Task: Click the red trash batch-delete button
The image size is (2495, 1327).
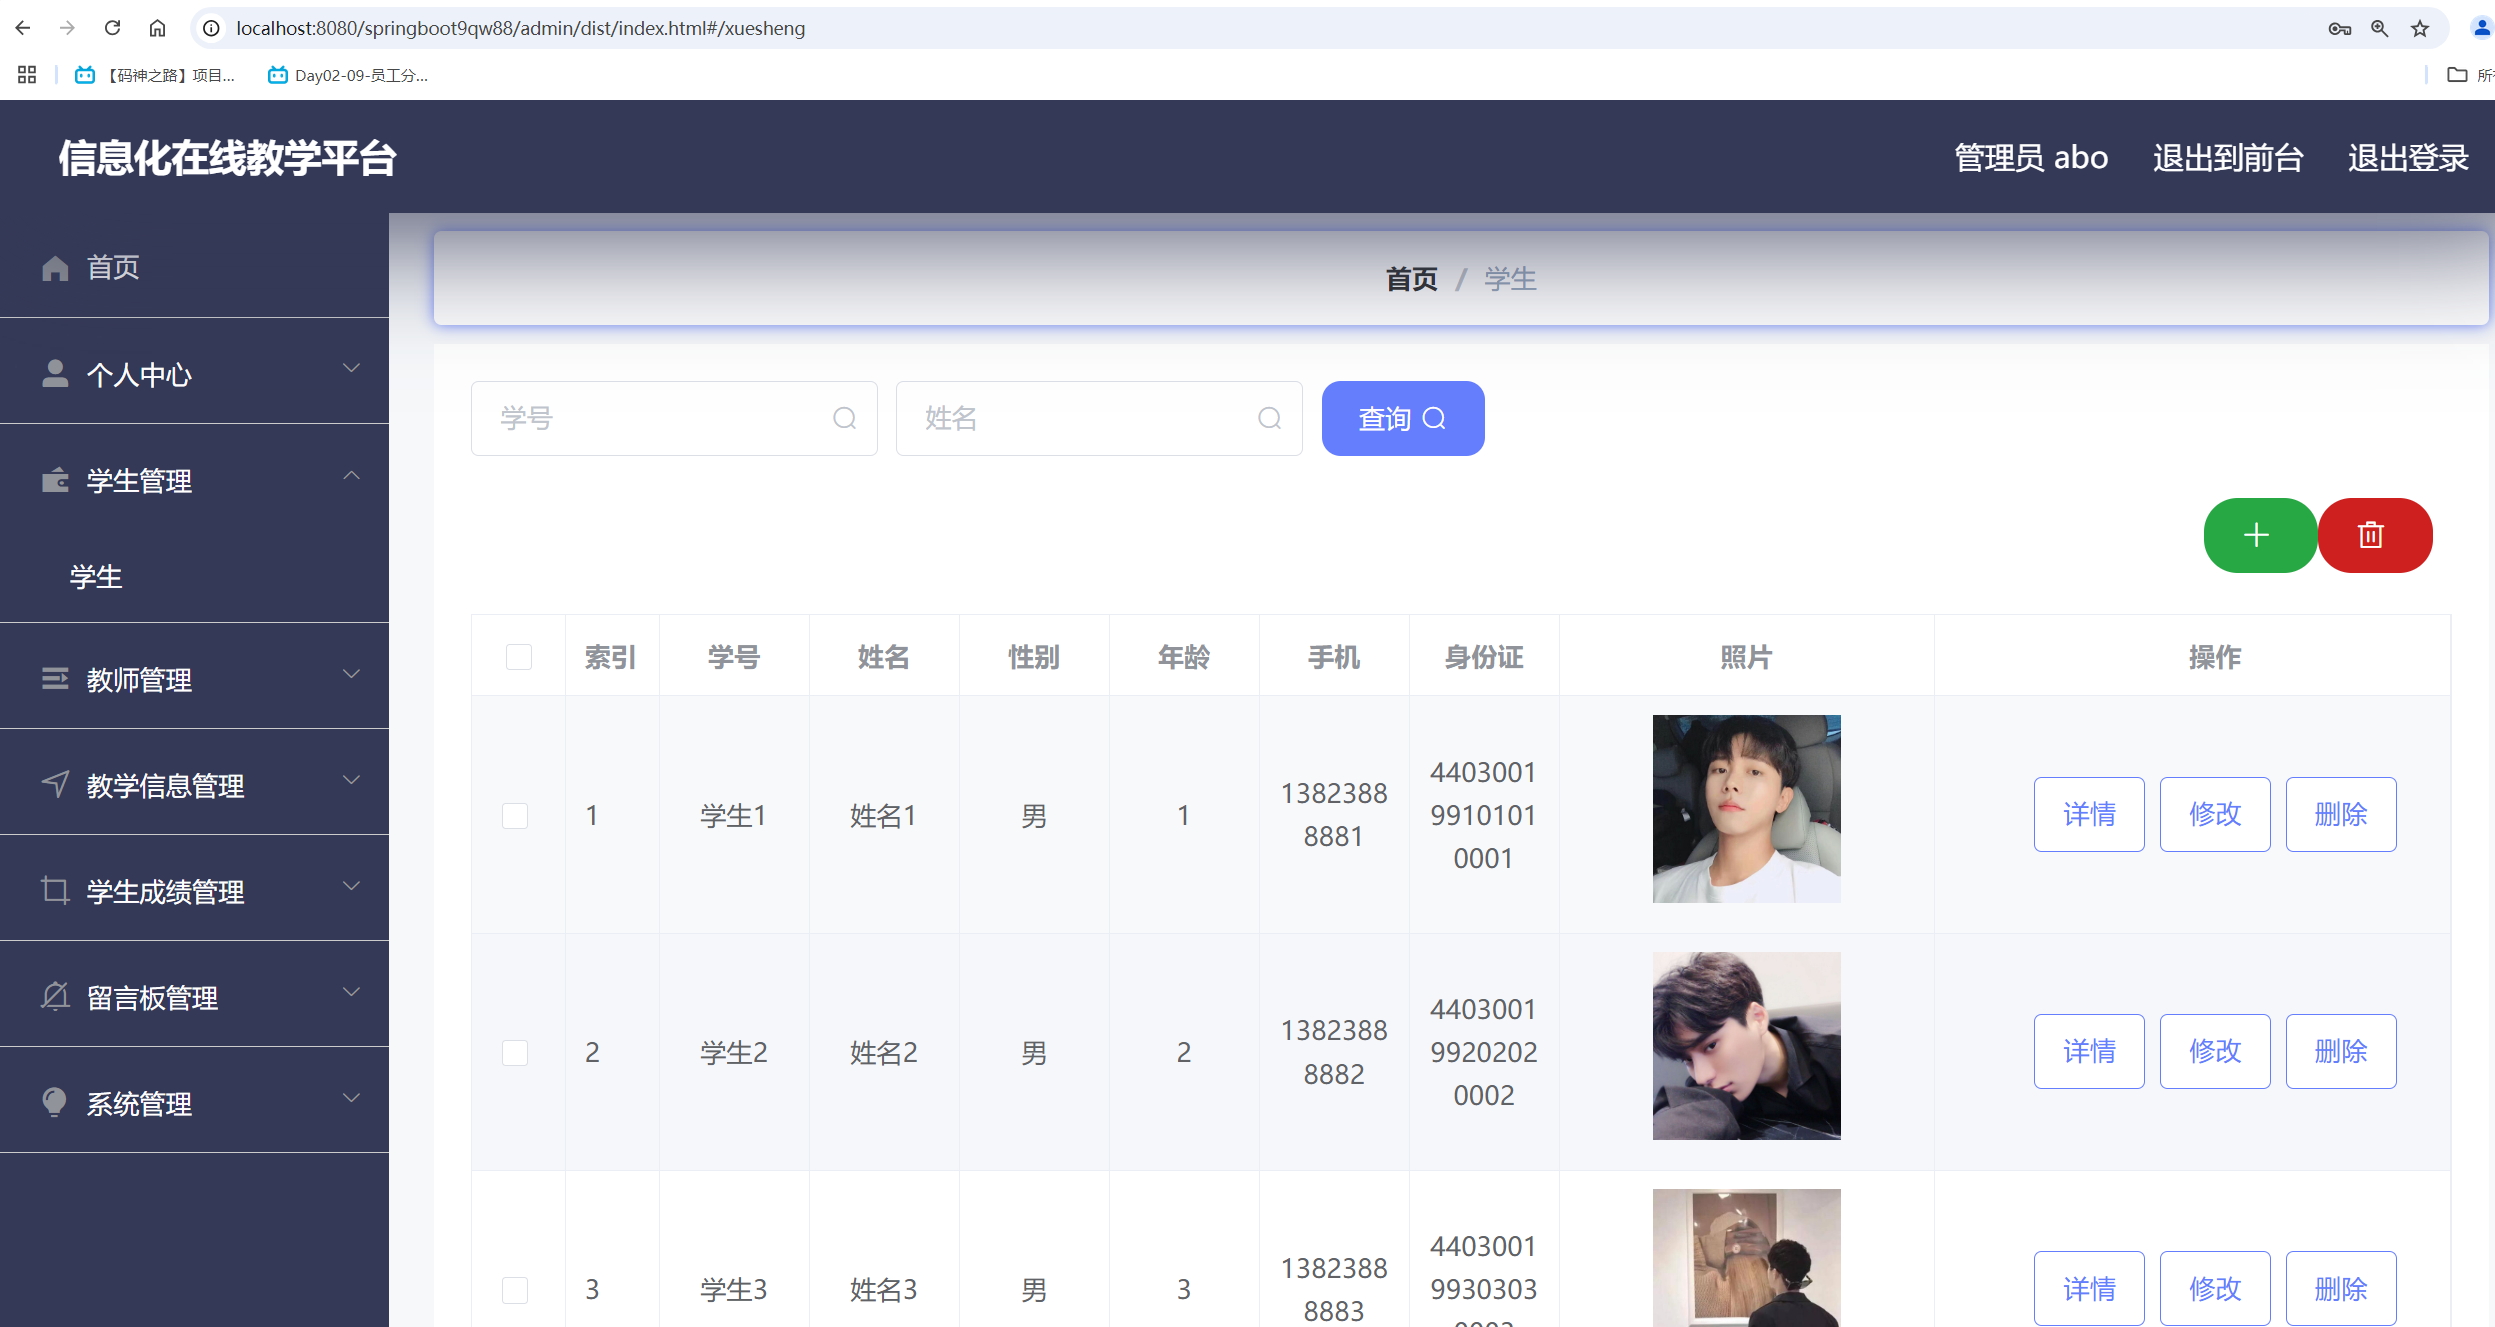Action: (x=2373, y=535)
